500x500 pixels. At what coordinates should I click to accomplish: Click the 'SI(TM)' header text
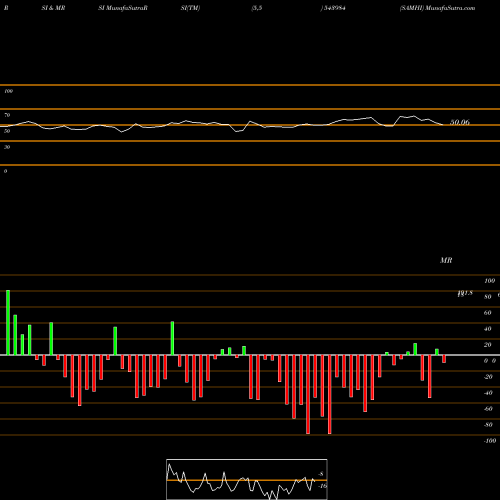190,8
